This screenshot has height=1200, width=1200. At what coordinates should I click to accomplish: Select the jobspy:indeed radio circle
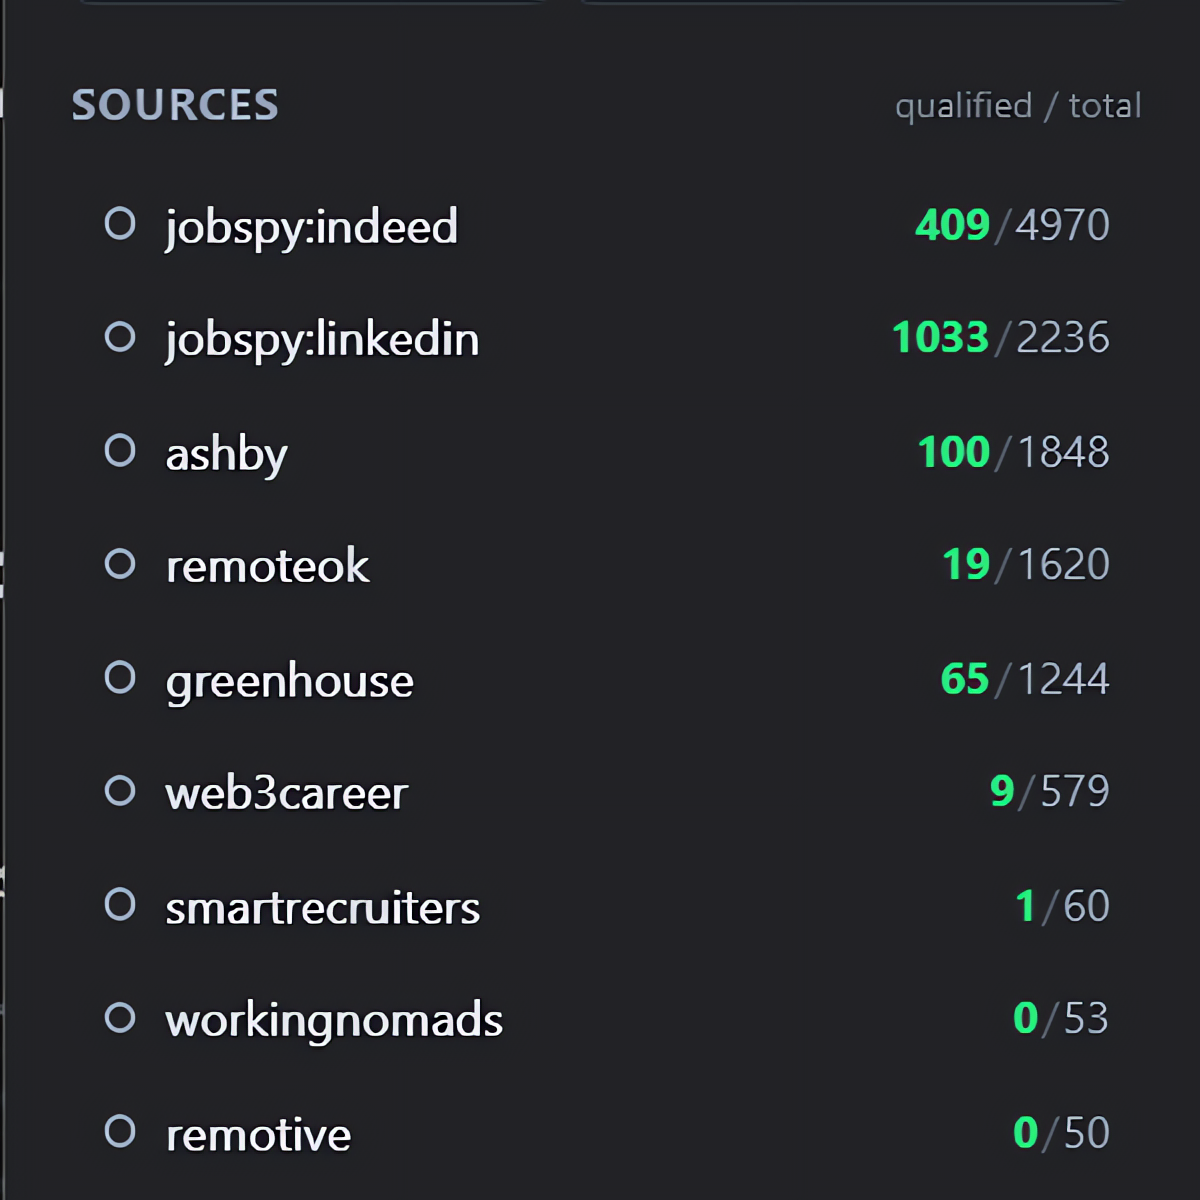pyautogui.click(x=120, y=223)
